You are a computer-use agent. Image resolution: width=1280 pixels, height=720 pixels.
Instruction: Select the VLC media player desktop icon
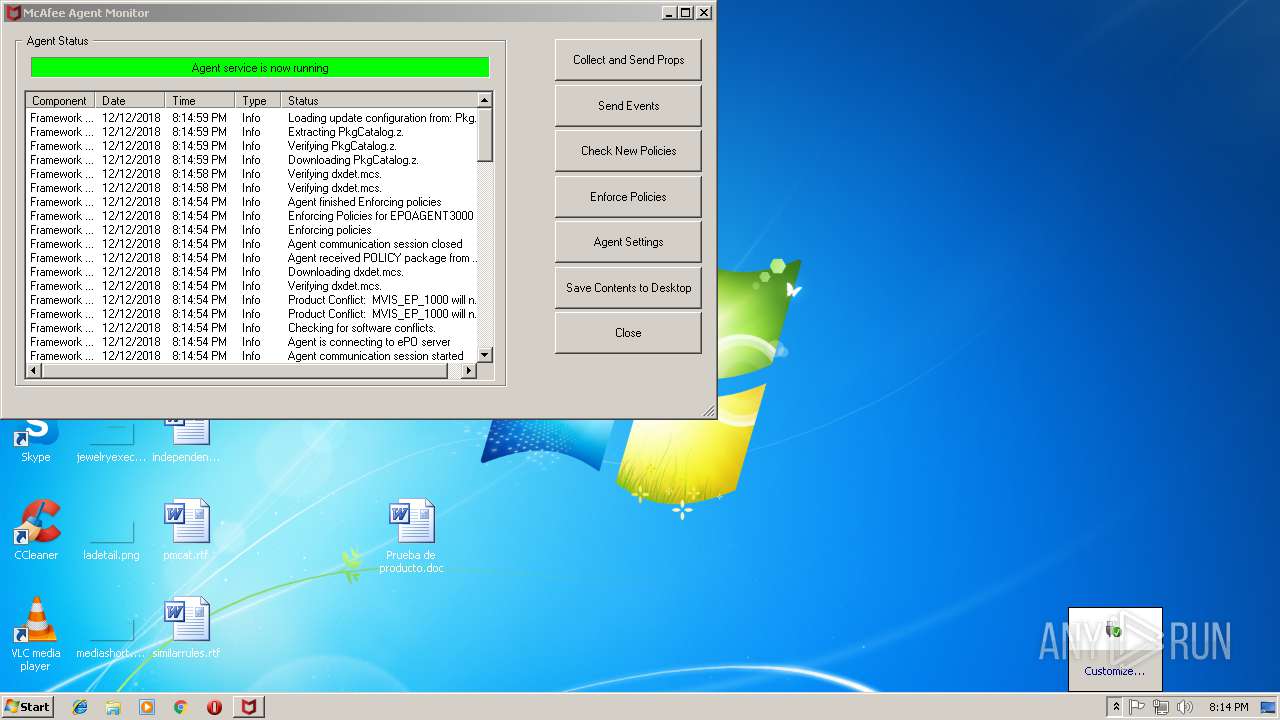36,634
